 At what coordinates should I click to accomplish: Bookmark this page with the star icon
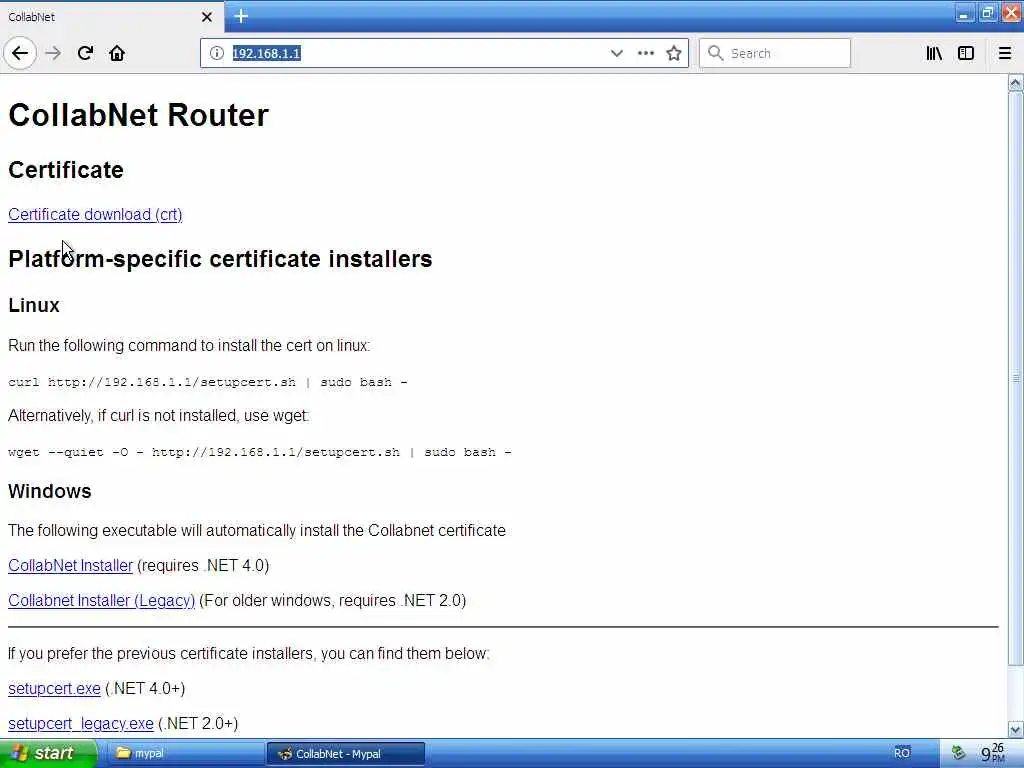674,53
